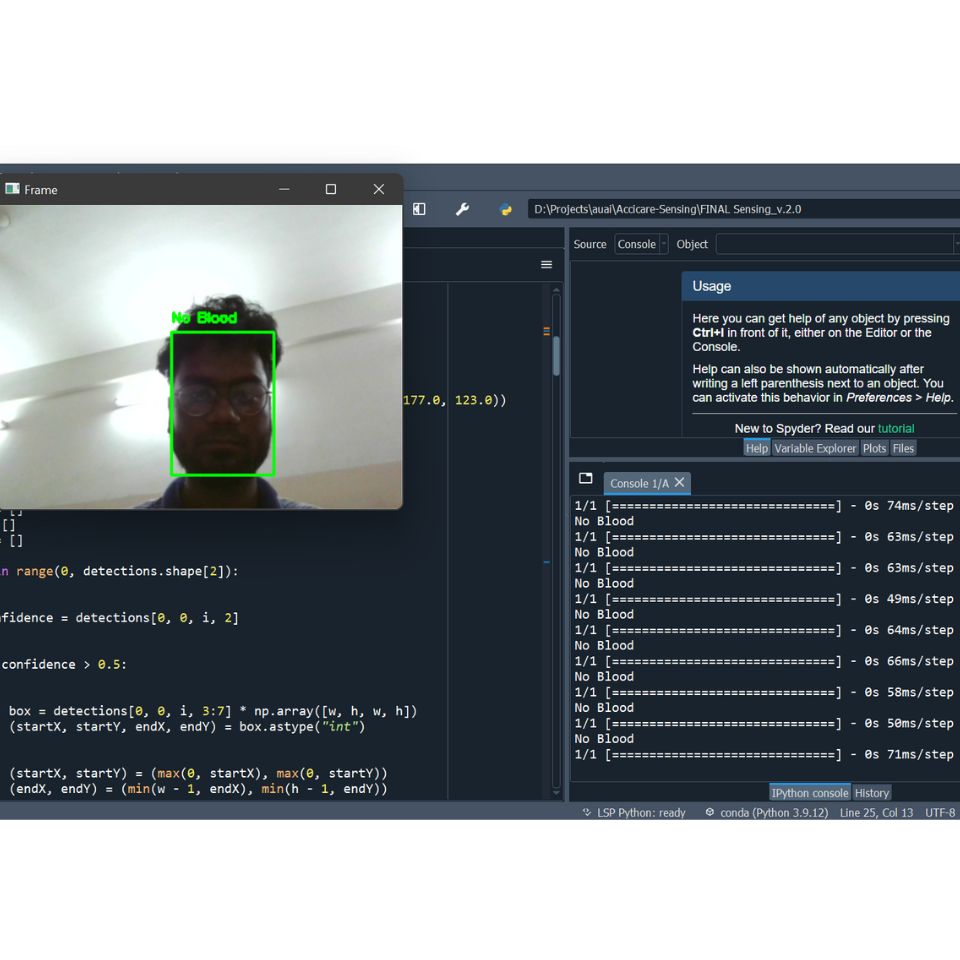Click the Frame window app icon
This screenshot has width=960, height=960.
[x=12, y=189]
